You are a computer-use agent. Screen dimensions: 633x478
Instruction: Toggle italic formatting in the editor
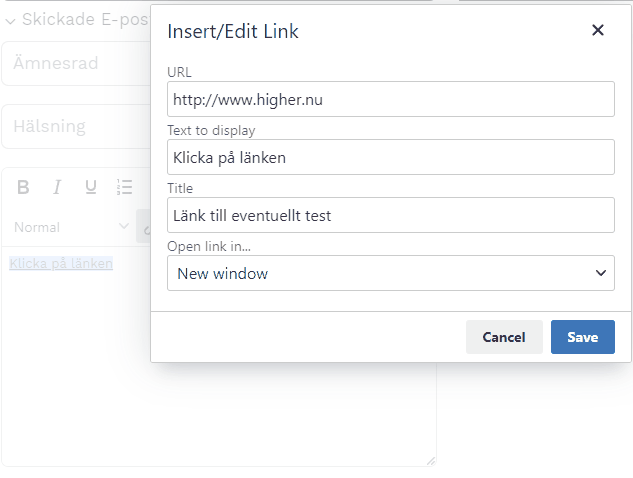pyautogui.click(x=57, y=187)
